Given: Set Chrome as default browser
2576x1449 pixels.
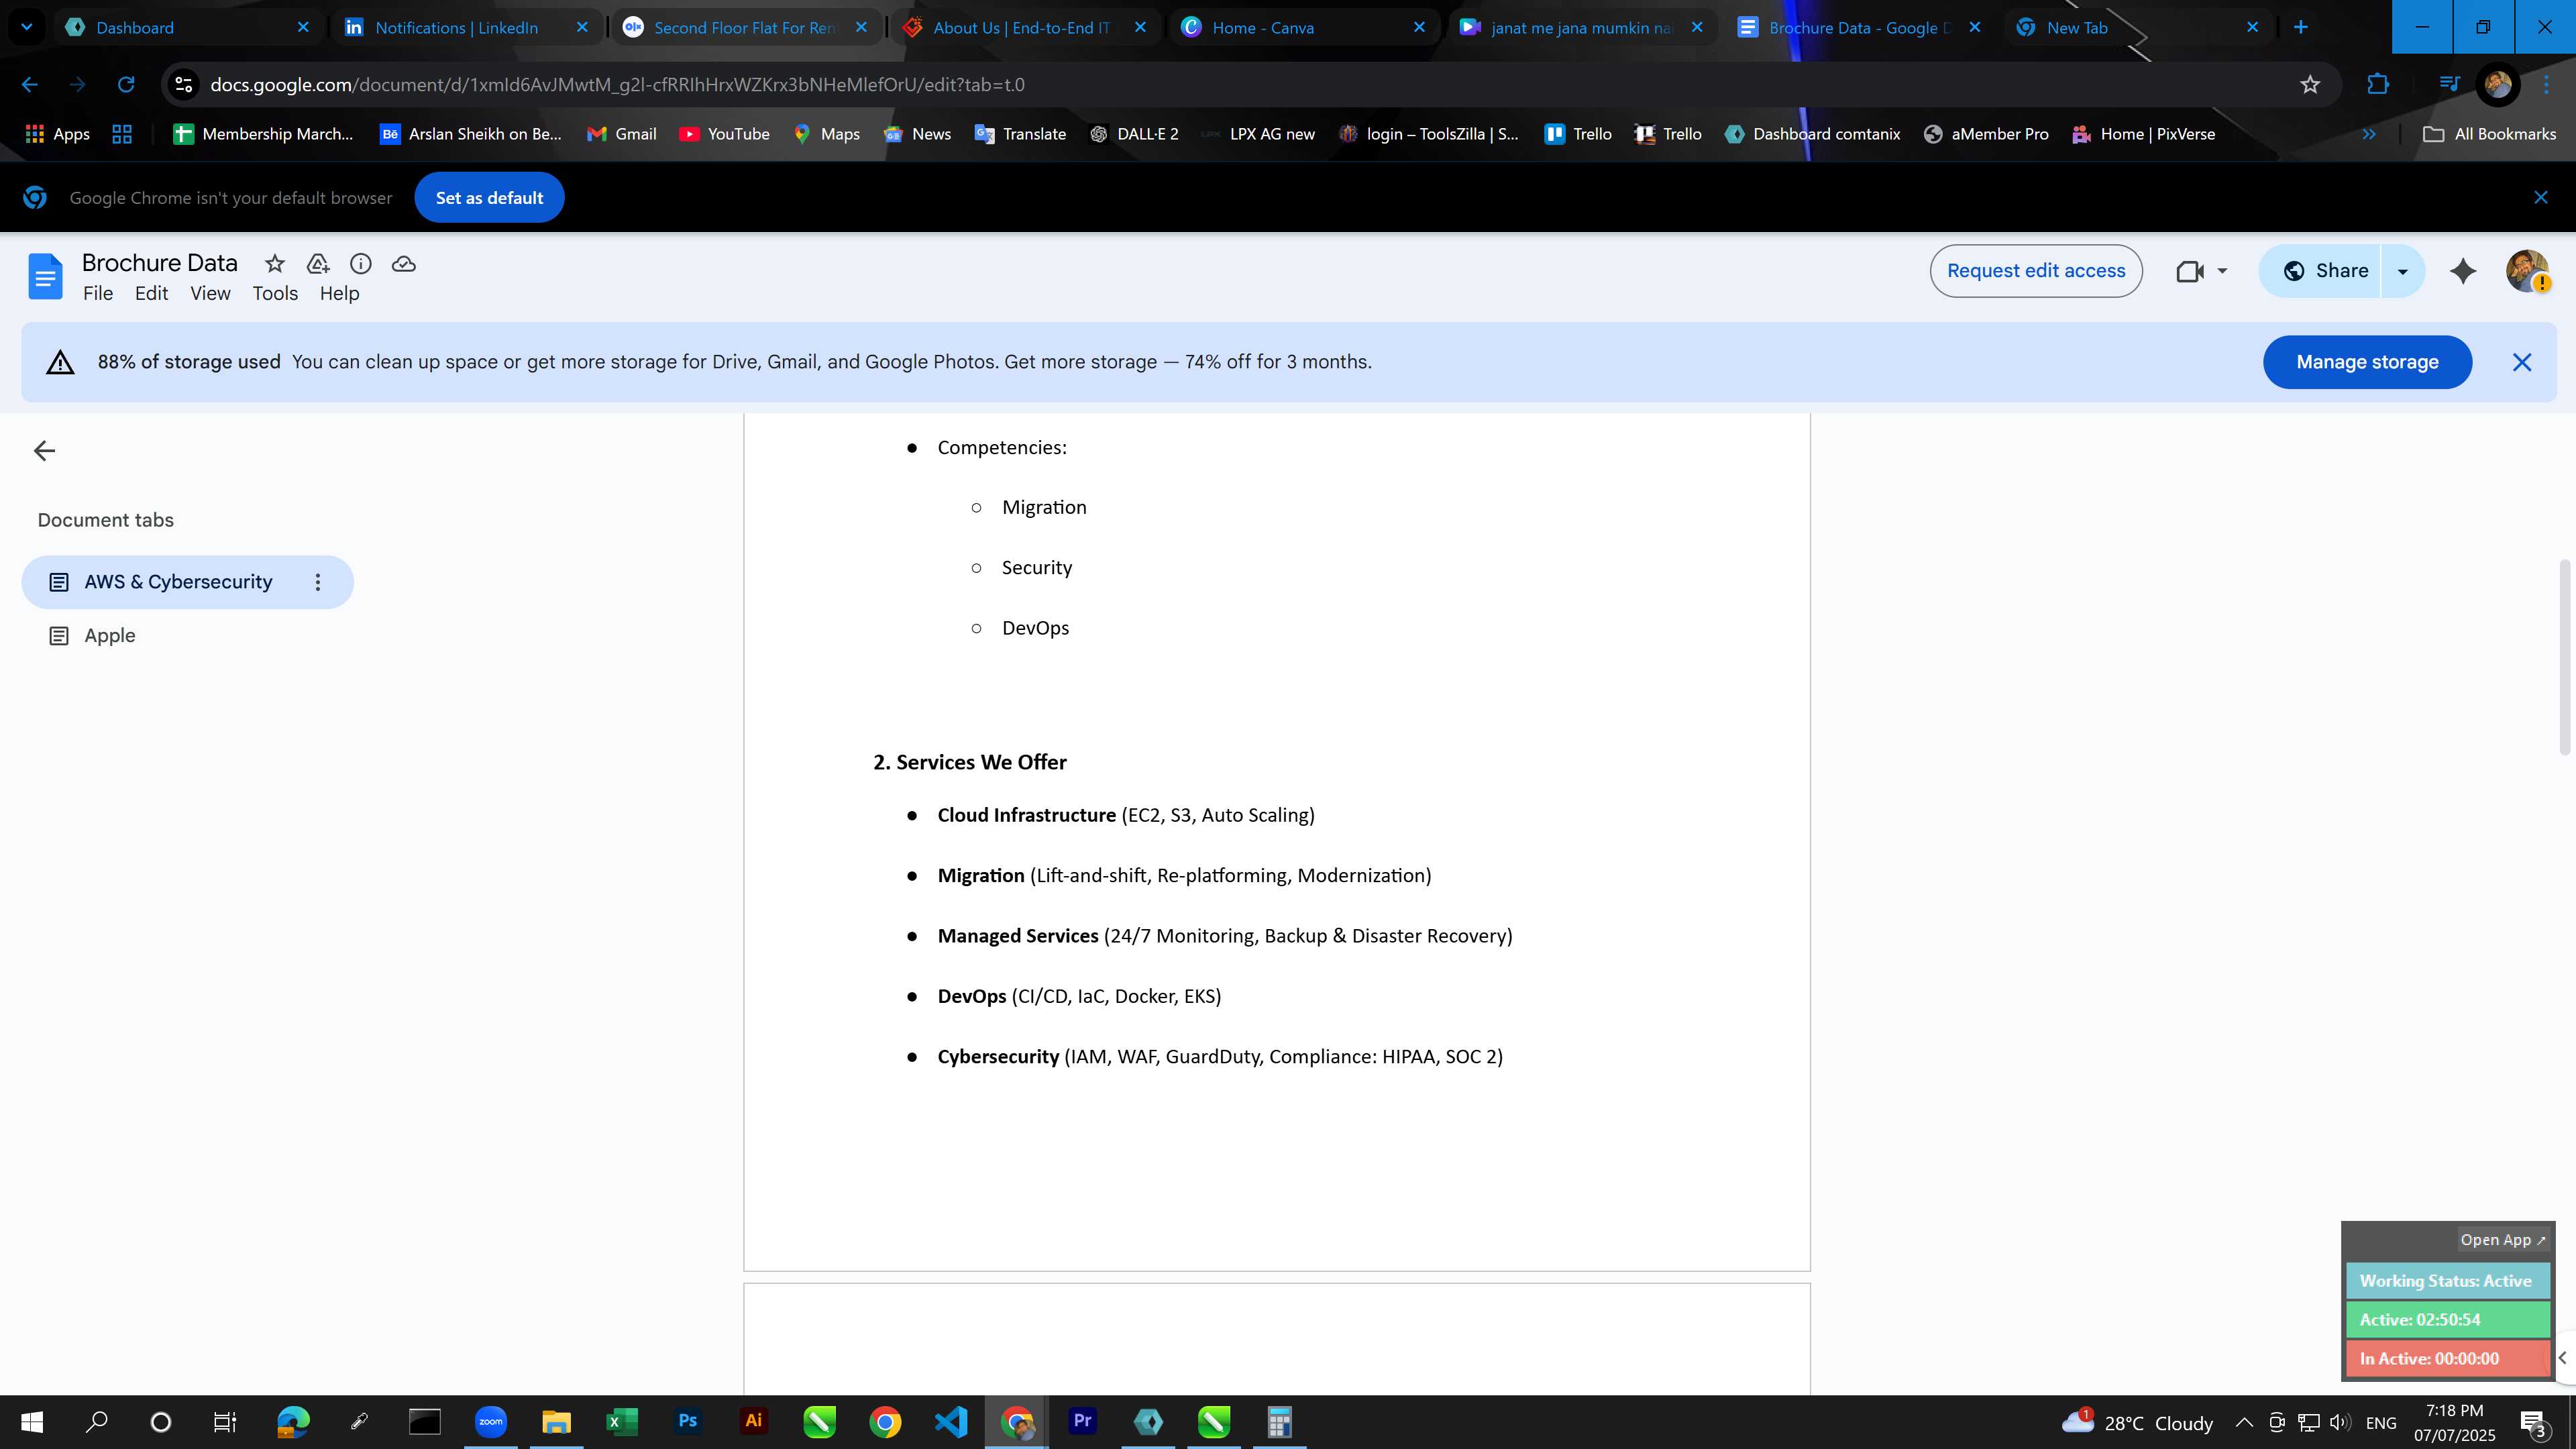Looking at the screenshot, I should (x=489, y=198).
